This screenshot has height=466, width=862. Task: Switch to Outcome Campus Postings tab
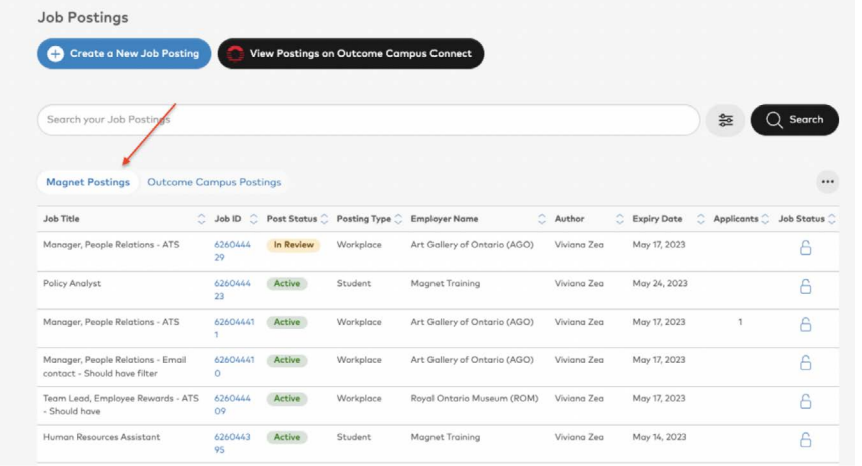click(x=214, y=182)
